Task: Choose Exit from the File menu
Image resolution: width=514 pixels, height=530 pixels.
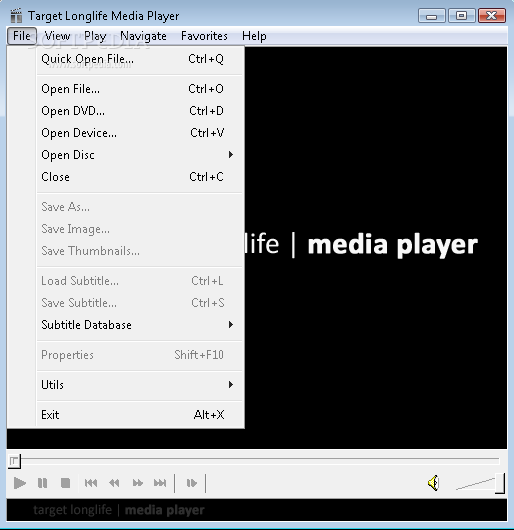Action: [x=140, y=415]
